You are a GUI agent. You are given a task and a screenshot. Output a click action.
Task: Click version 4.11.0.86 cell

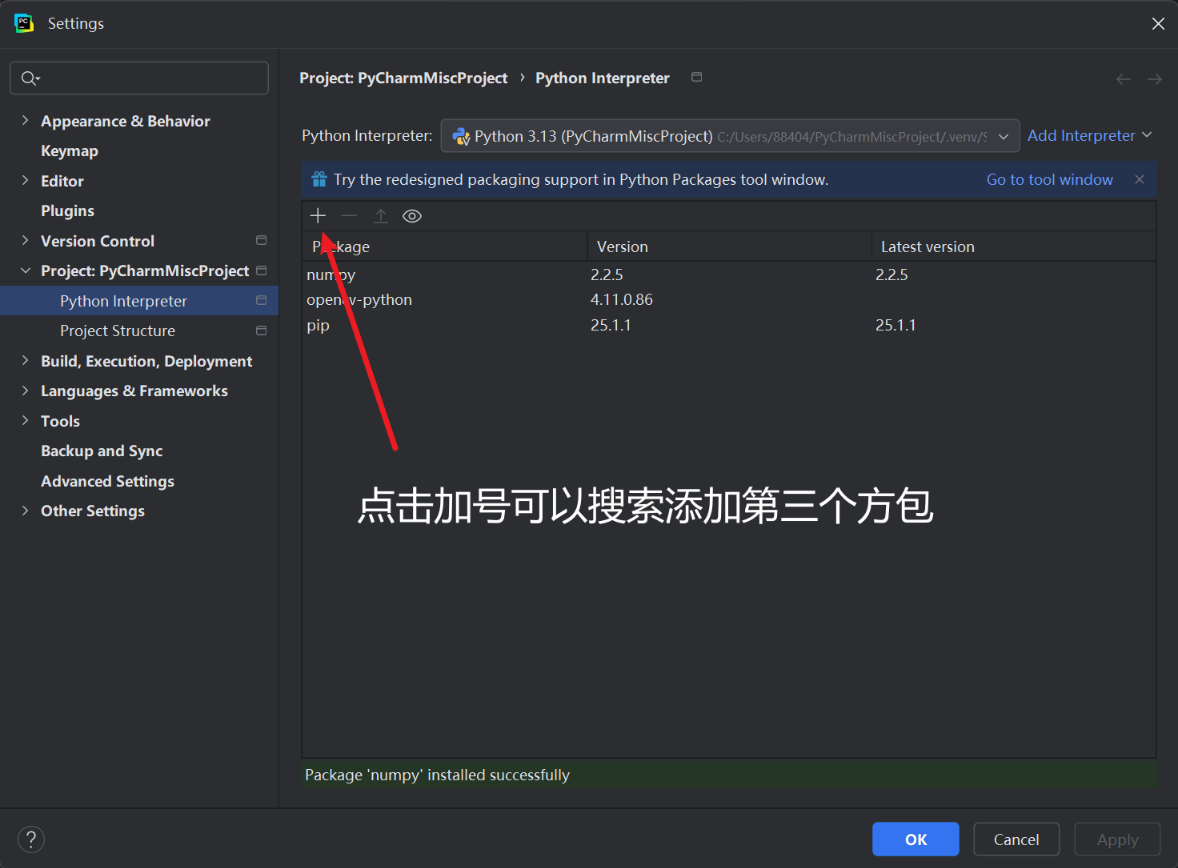[x=621, y=299]
